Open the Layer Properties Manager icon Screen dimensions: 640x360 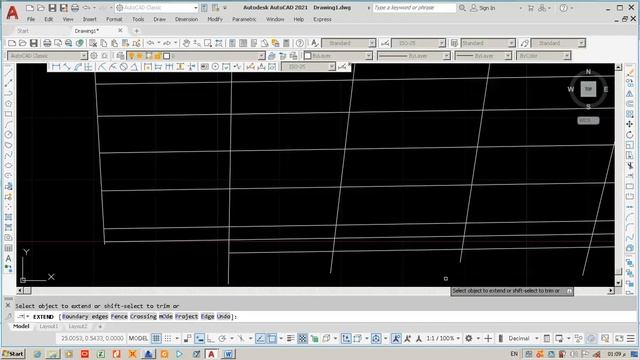click(x=120, y=56)
